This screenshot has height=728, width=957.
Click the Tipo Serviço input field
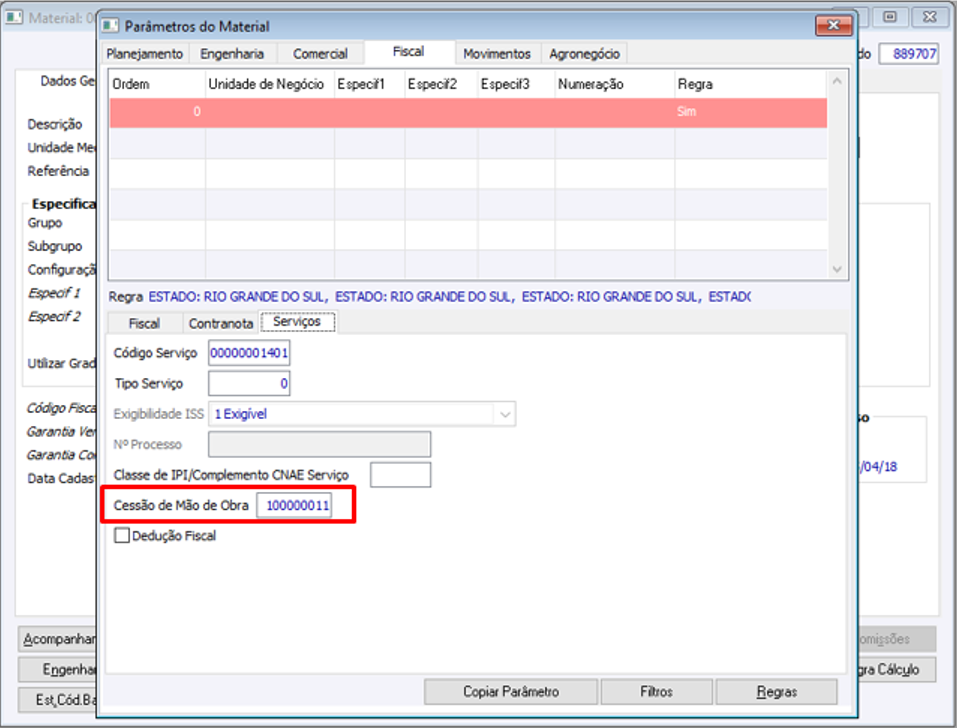(x=249, y=384)
